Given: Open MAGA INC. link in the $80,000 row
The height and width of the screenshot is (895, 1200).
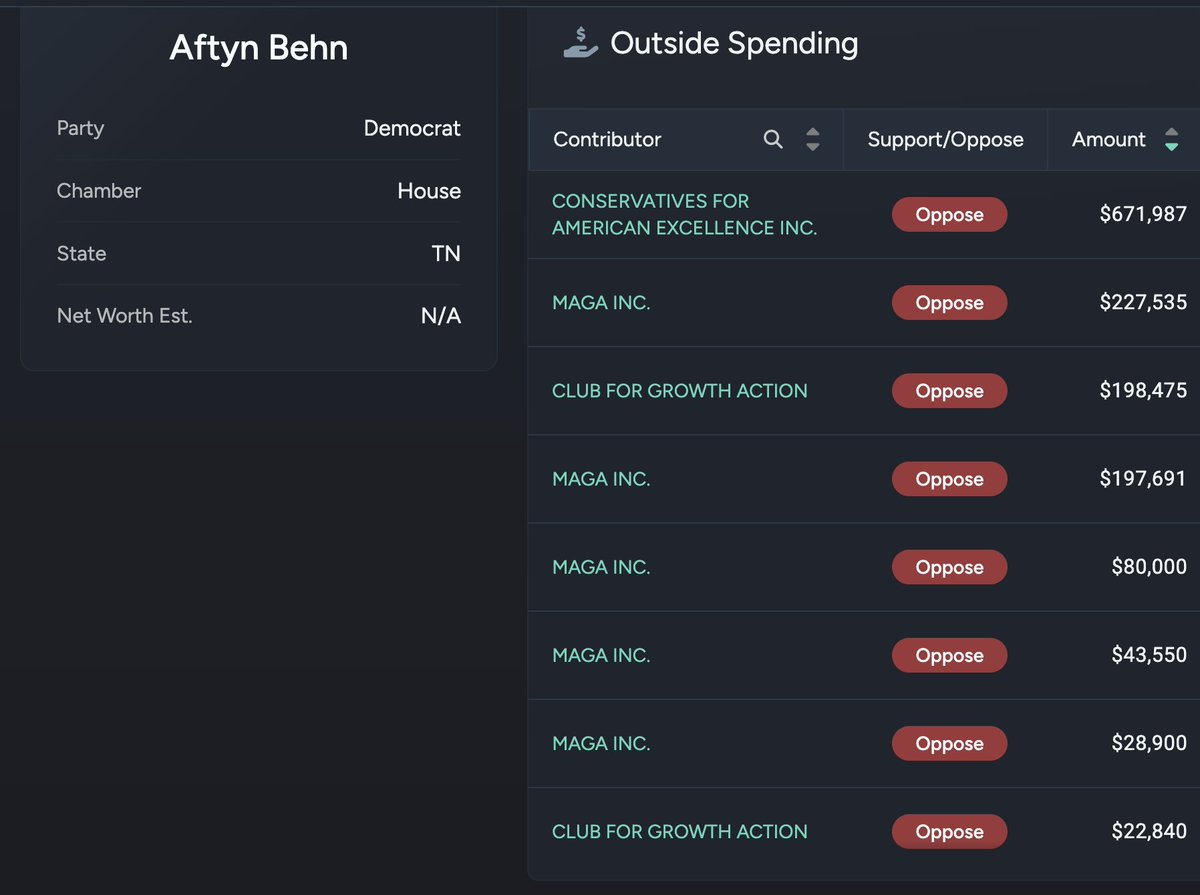Looking at the screenshot, I should pos(601,567).
